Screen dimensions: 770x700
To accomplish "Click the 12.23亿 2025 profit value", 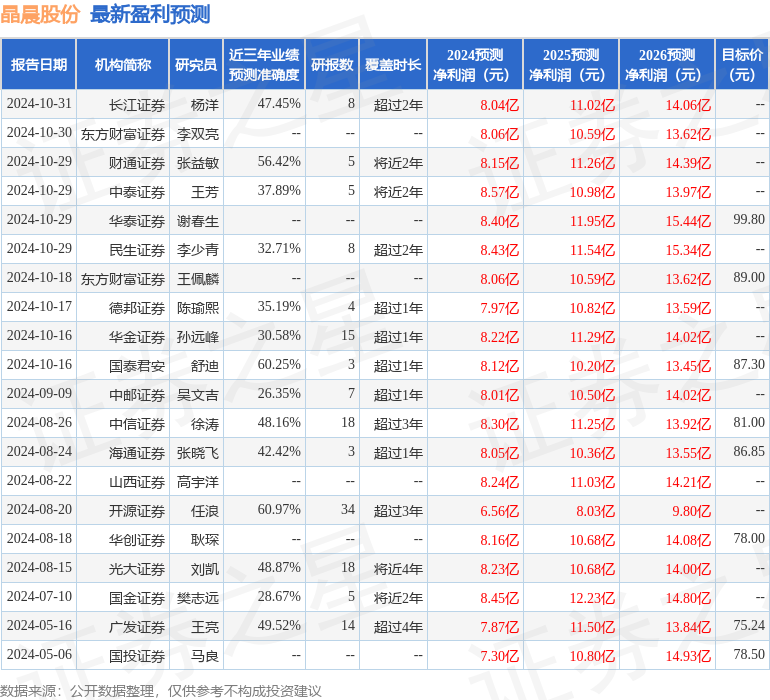I will tap(592, 597).
